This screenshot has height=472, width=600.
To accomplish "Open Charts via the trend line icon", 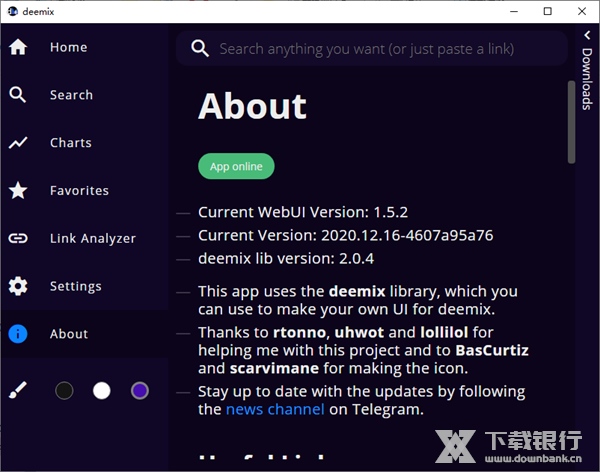I will click(x=18, y=143).
